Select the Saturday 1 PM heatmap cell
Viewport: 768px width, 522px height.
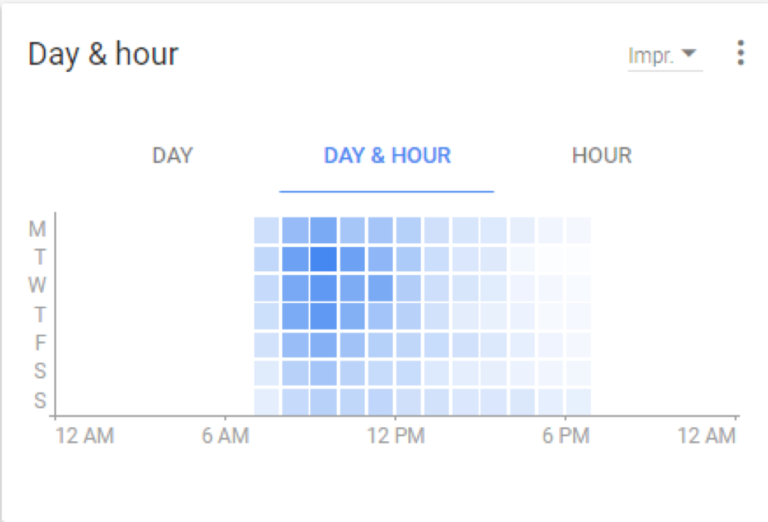coord(436,373)
